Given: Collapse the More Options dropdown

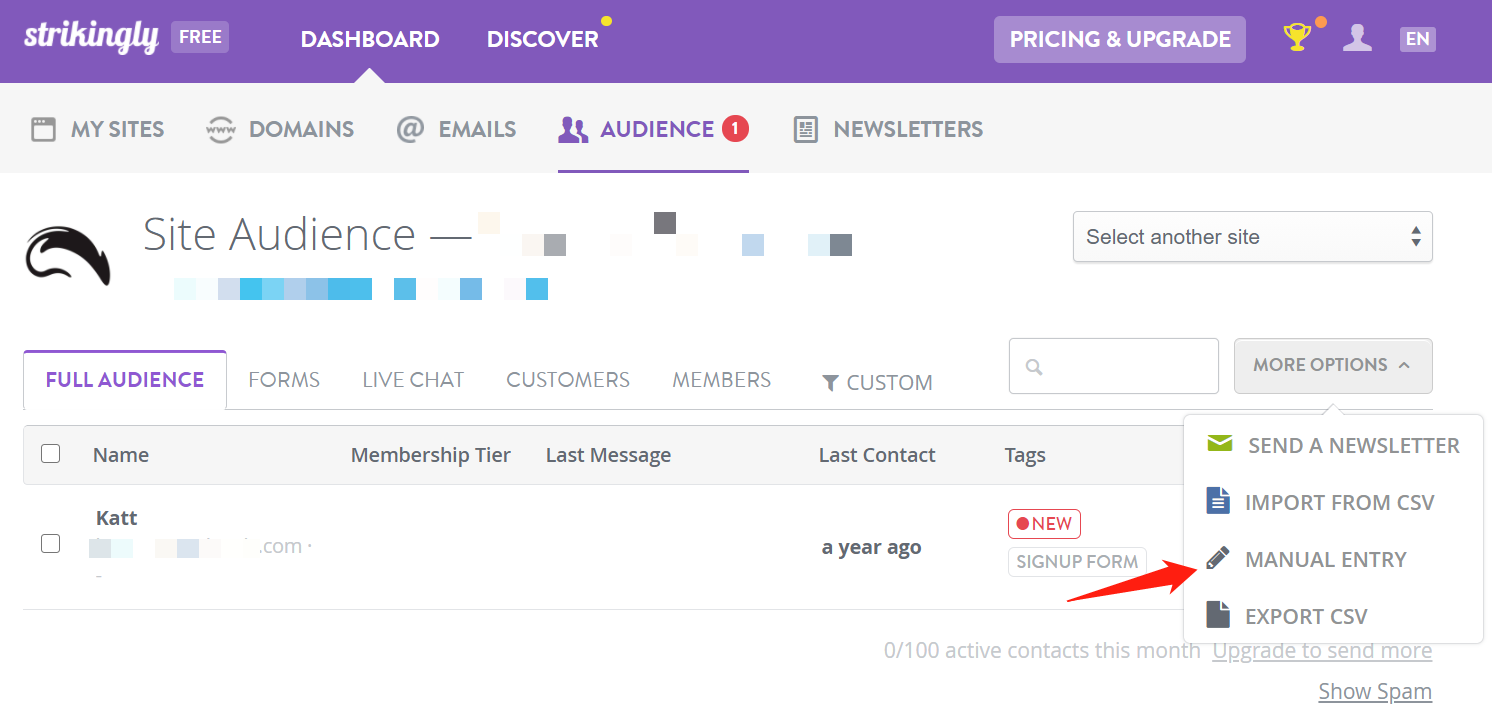Looking at the screenshot, I should pos(1333,365).
